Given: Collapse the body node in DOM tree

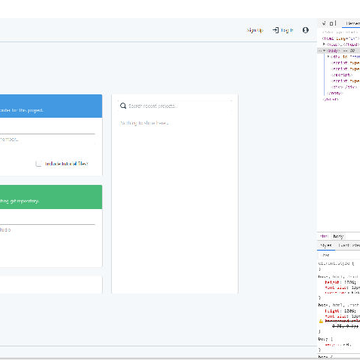Looking at the screenshot, I should click(x=324, y=51).
